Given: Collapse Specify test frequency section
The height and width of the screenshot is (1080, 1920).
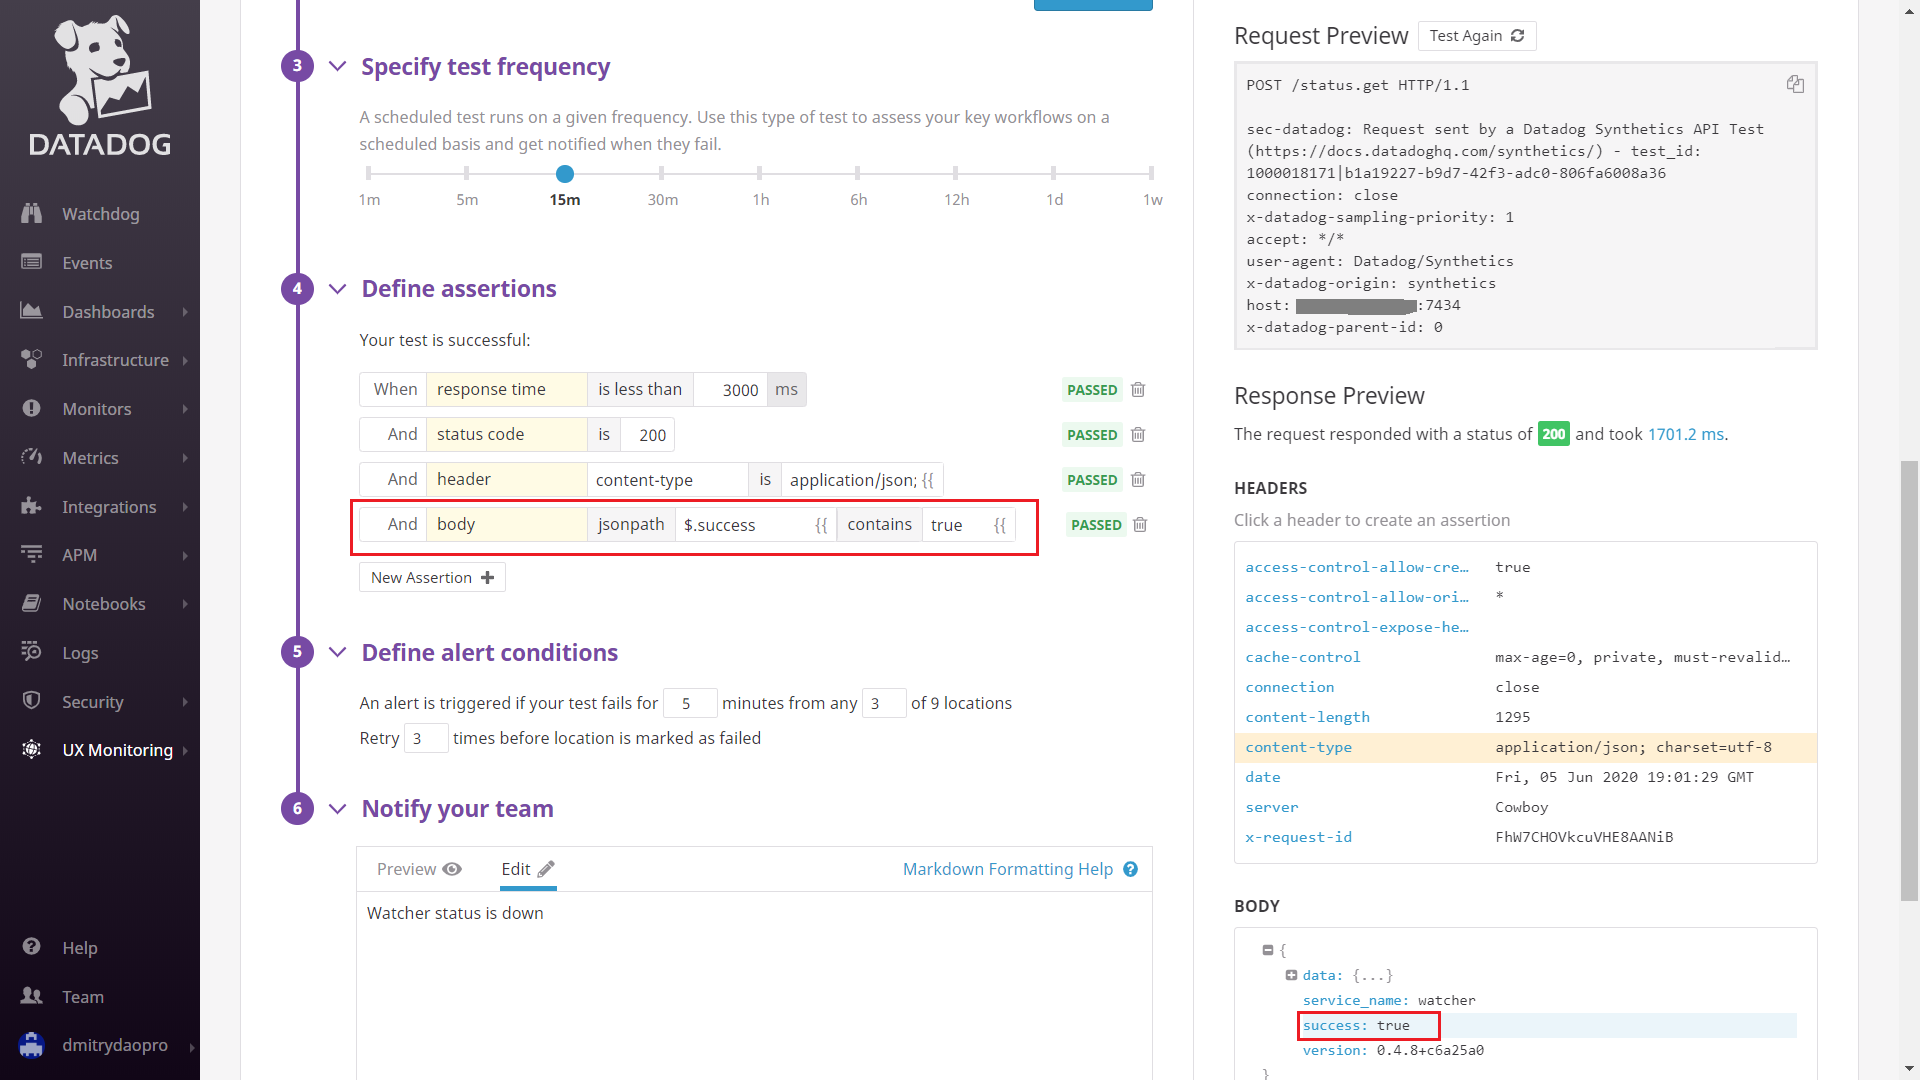Looking at the screenshot, I should (x=338, y=66).
